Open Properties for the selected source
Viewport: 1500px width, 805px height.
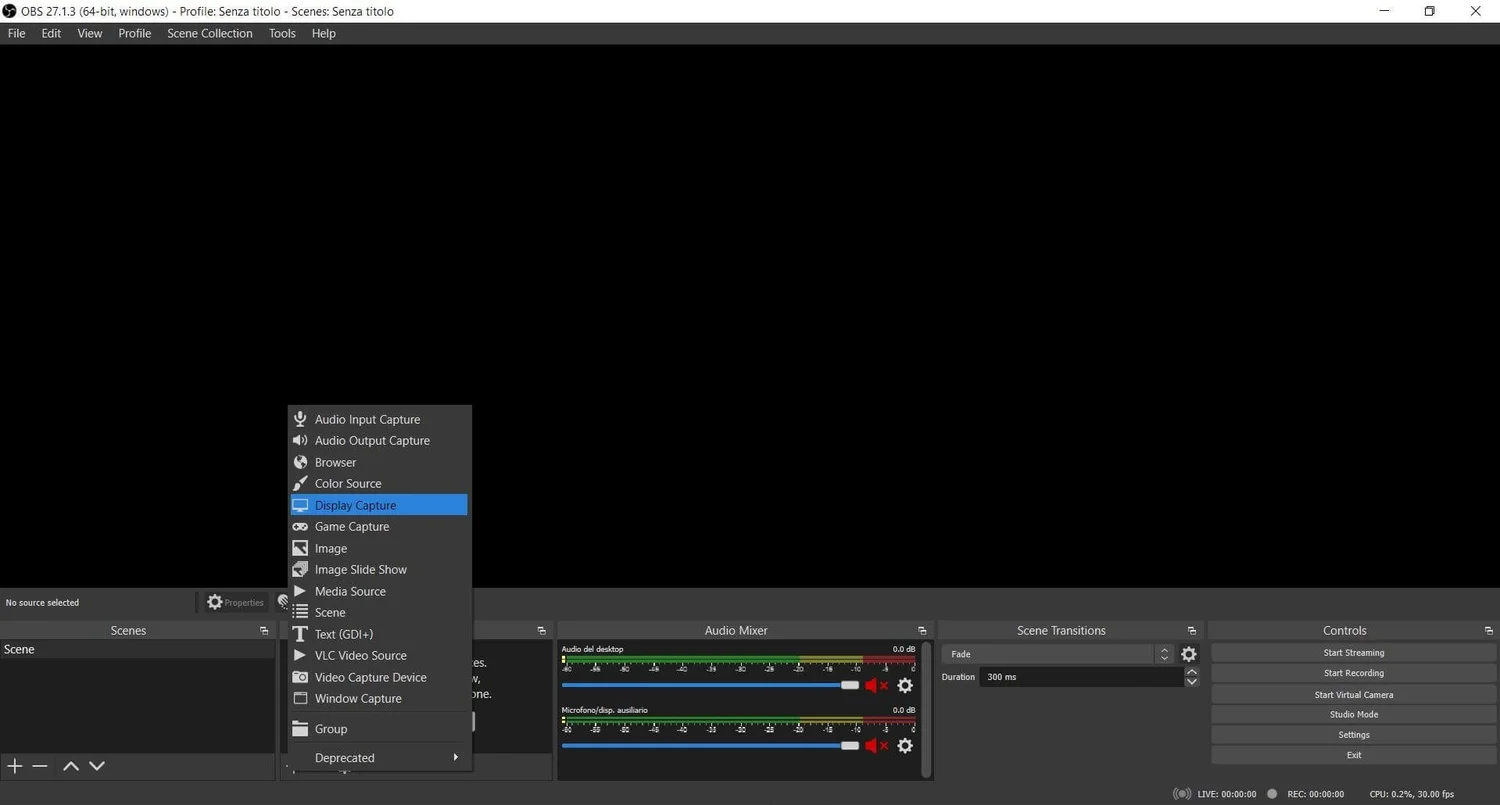(x=236, y=602)
